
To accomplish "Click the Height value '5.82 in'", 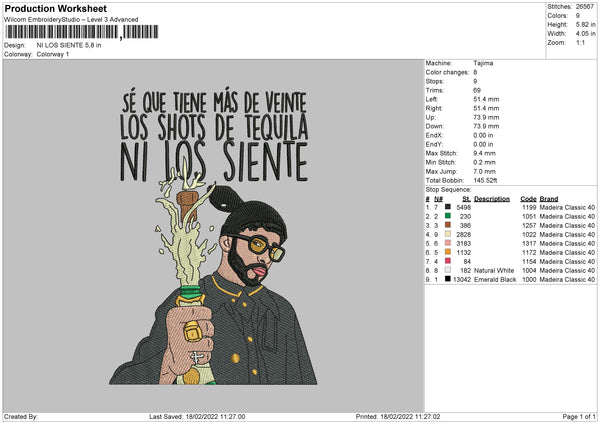I will [x=585, y=24].
